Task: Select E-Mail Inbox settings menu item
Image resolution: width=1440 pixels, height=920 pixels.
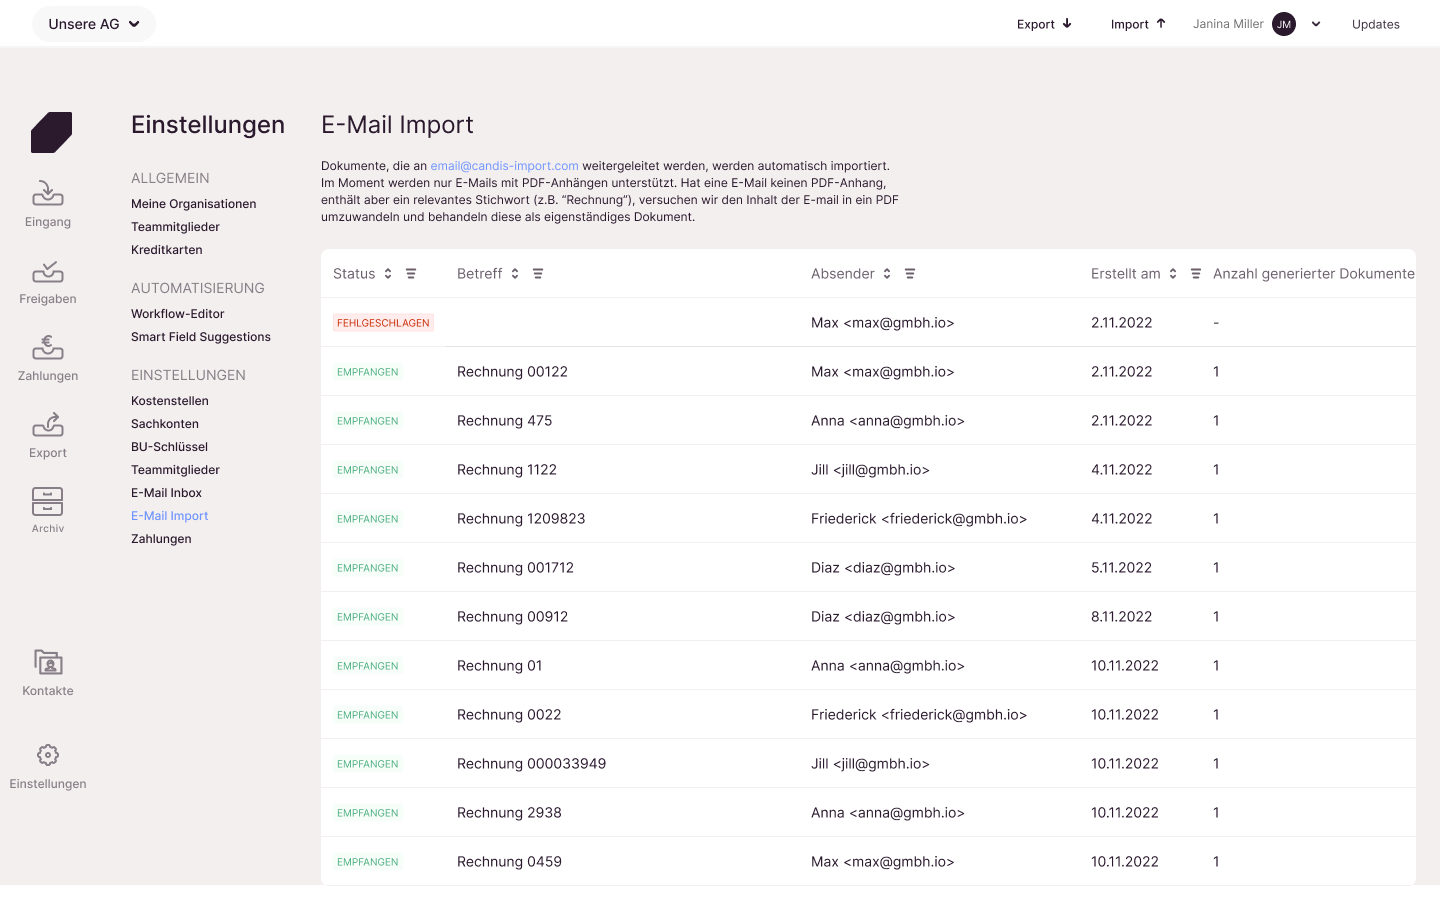Action: tap(166, 493)
